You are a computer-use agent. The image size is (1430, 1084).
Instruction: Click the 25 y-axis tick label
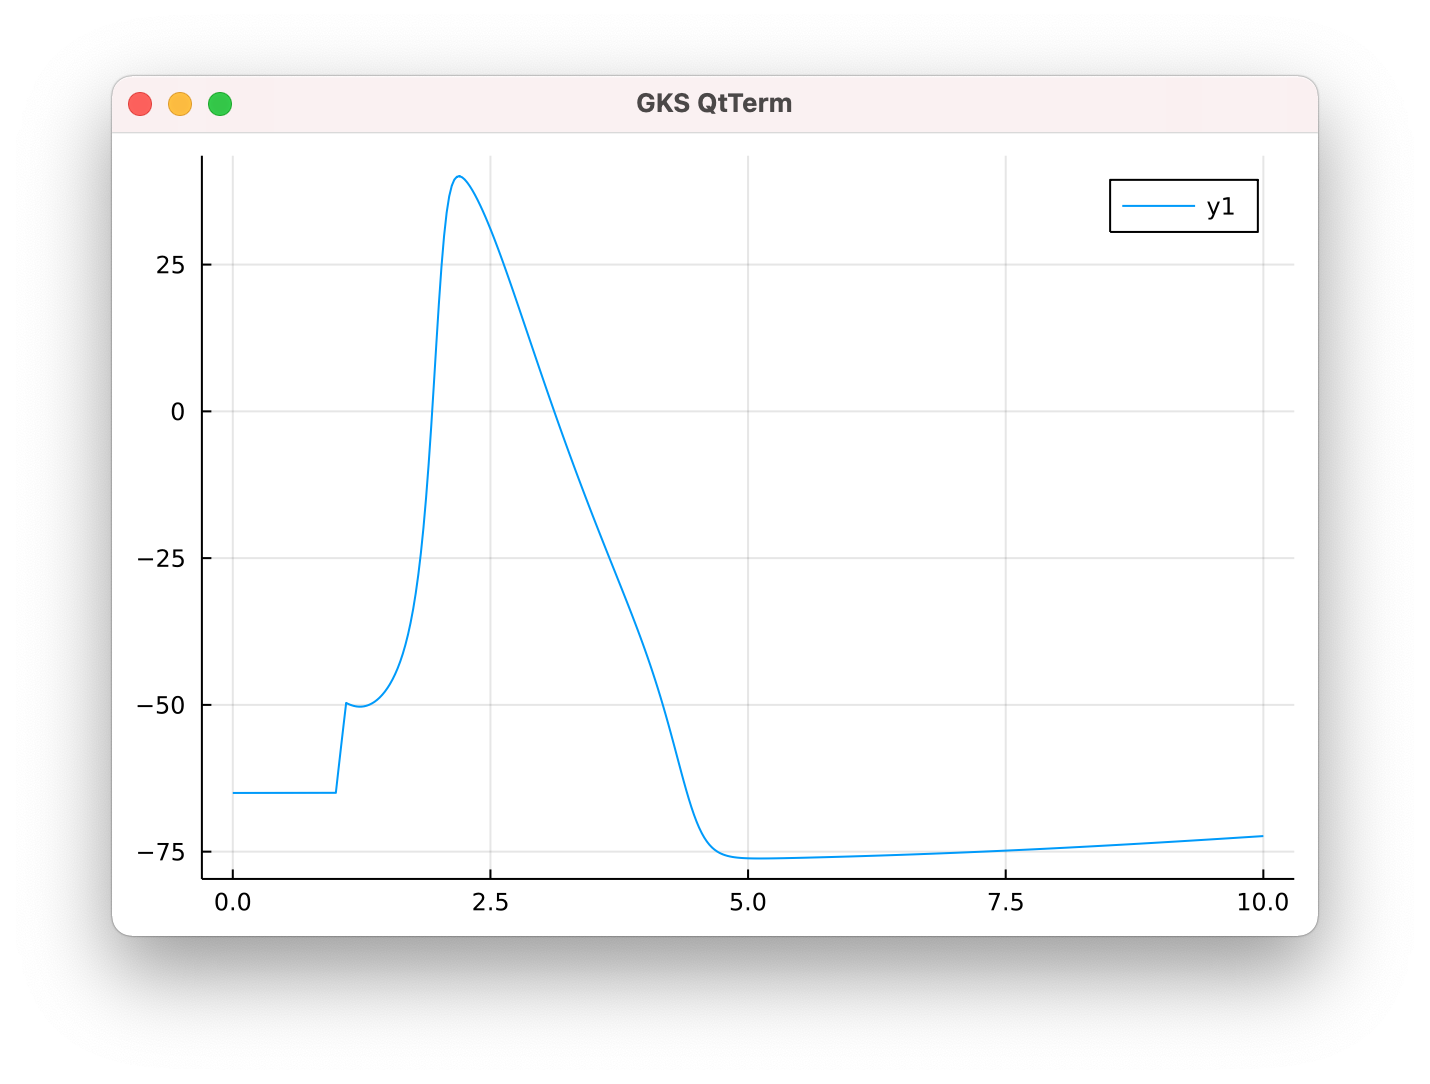click(x=170, y=265)
